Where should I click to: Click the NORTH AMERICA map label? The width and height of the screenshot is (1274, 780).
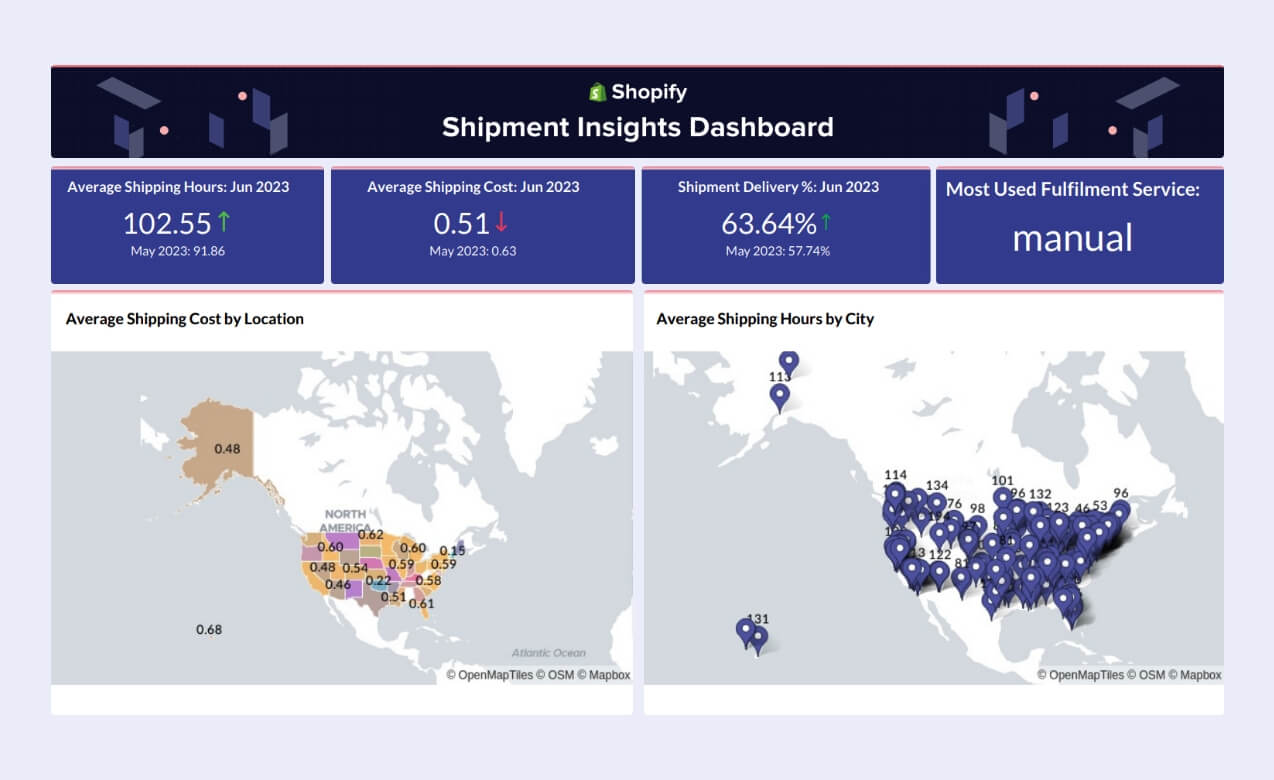[x=346, y=521]
